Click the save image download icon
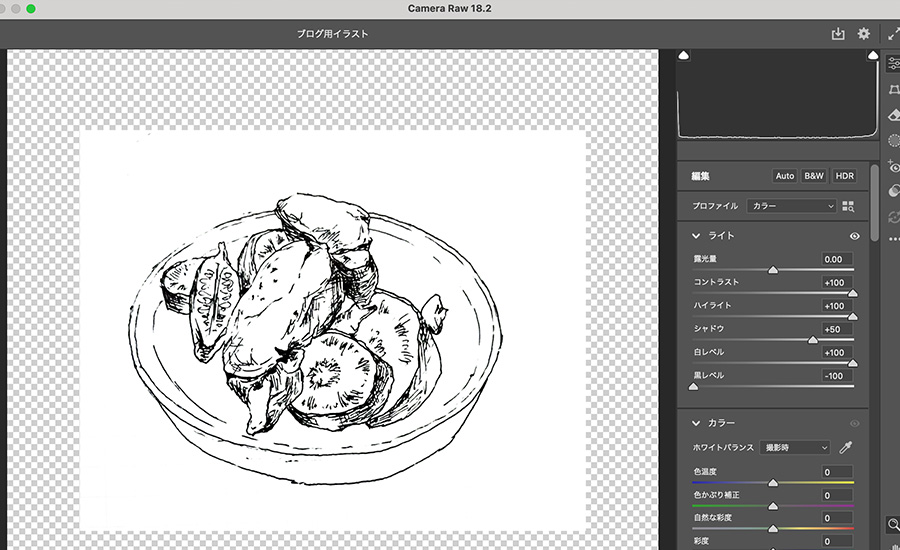The height and width of the screenshot is (550, 900). click(838, 34)
